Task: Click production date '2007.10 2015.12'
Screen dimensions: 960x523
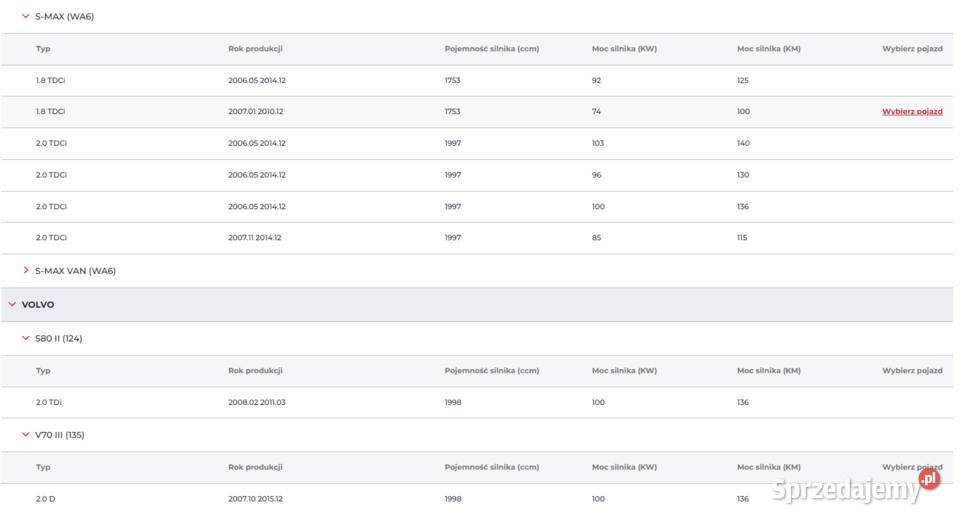Action: (256, 499)
